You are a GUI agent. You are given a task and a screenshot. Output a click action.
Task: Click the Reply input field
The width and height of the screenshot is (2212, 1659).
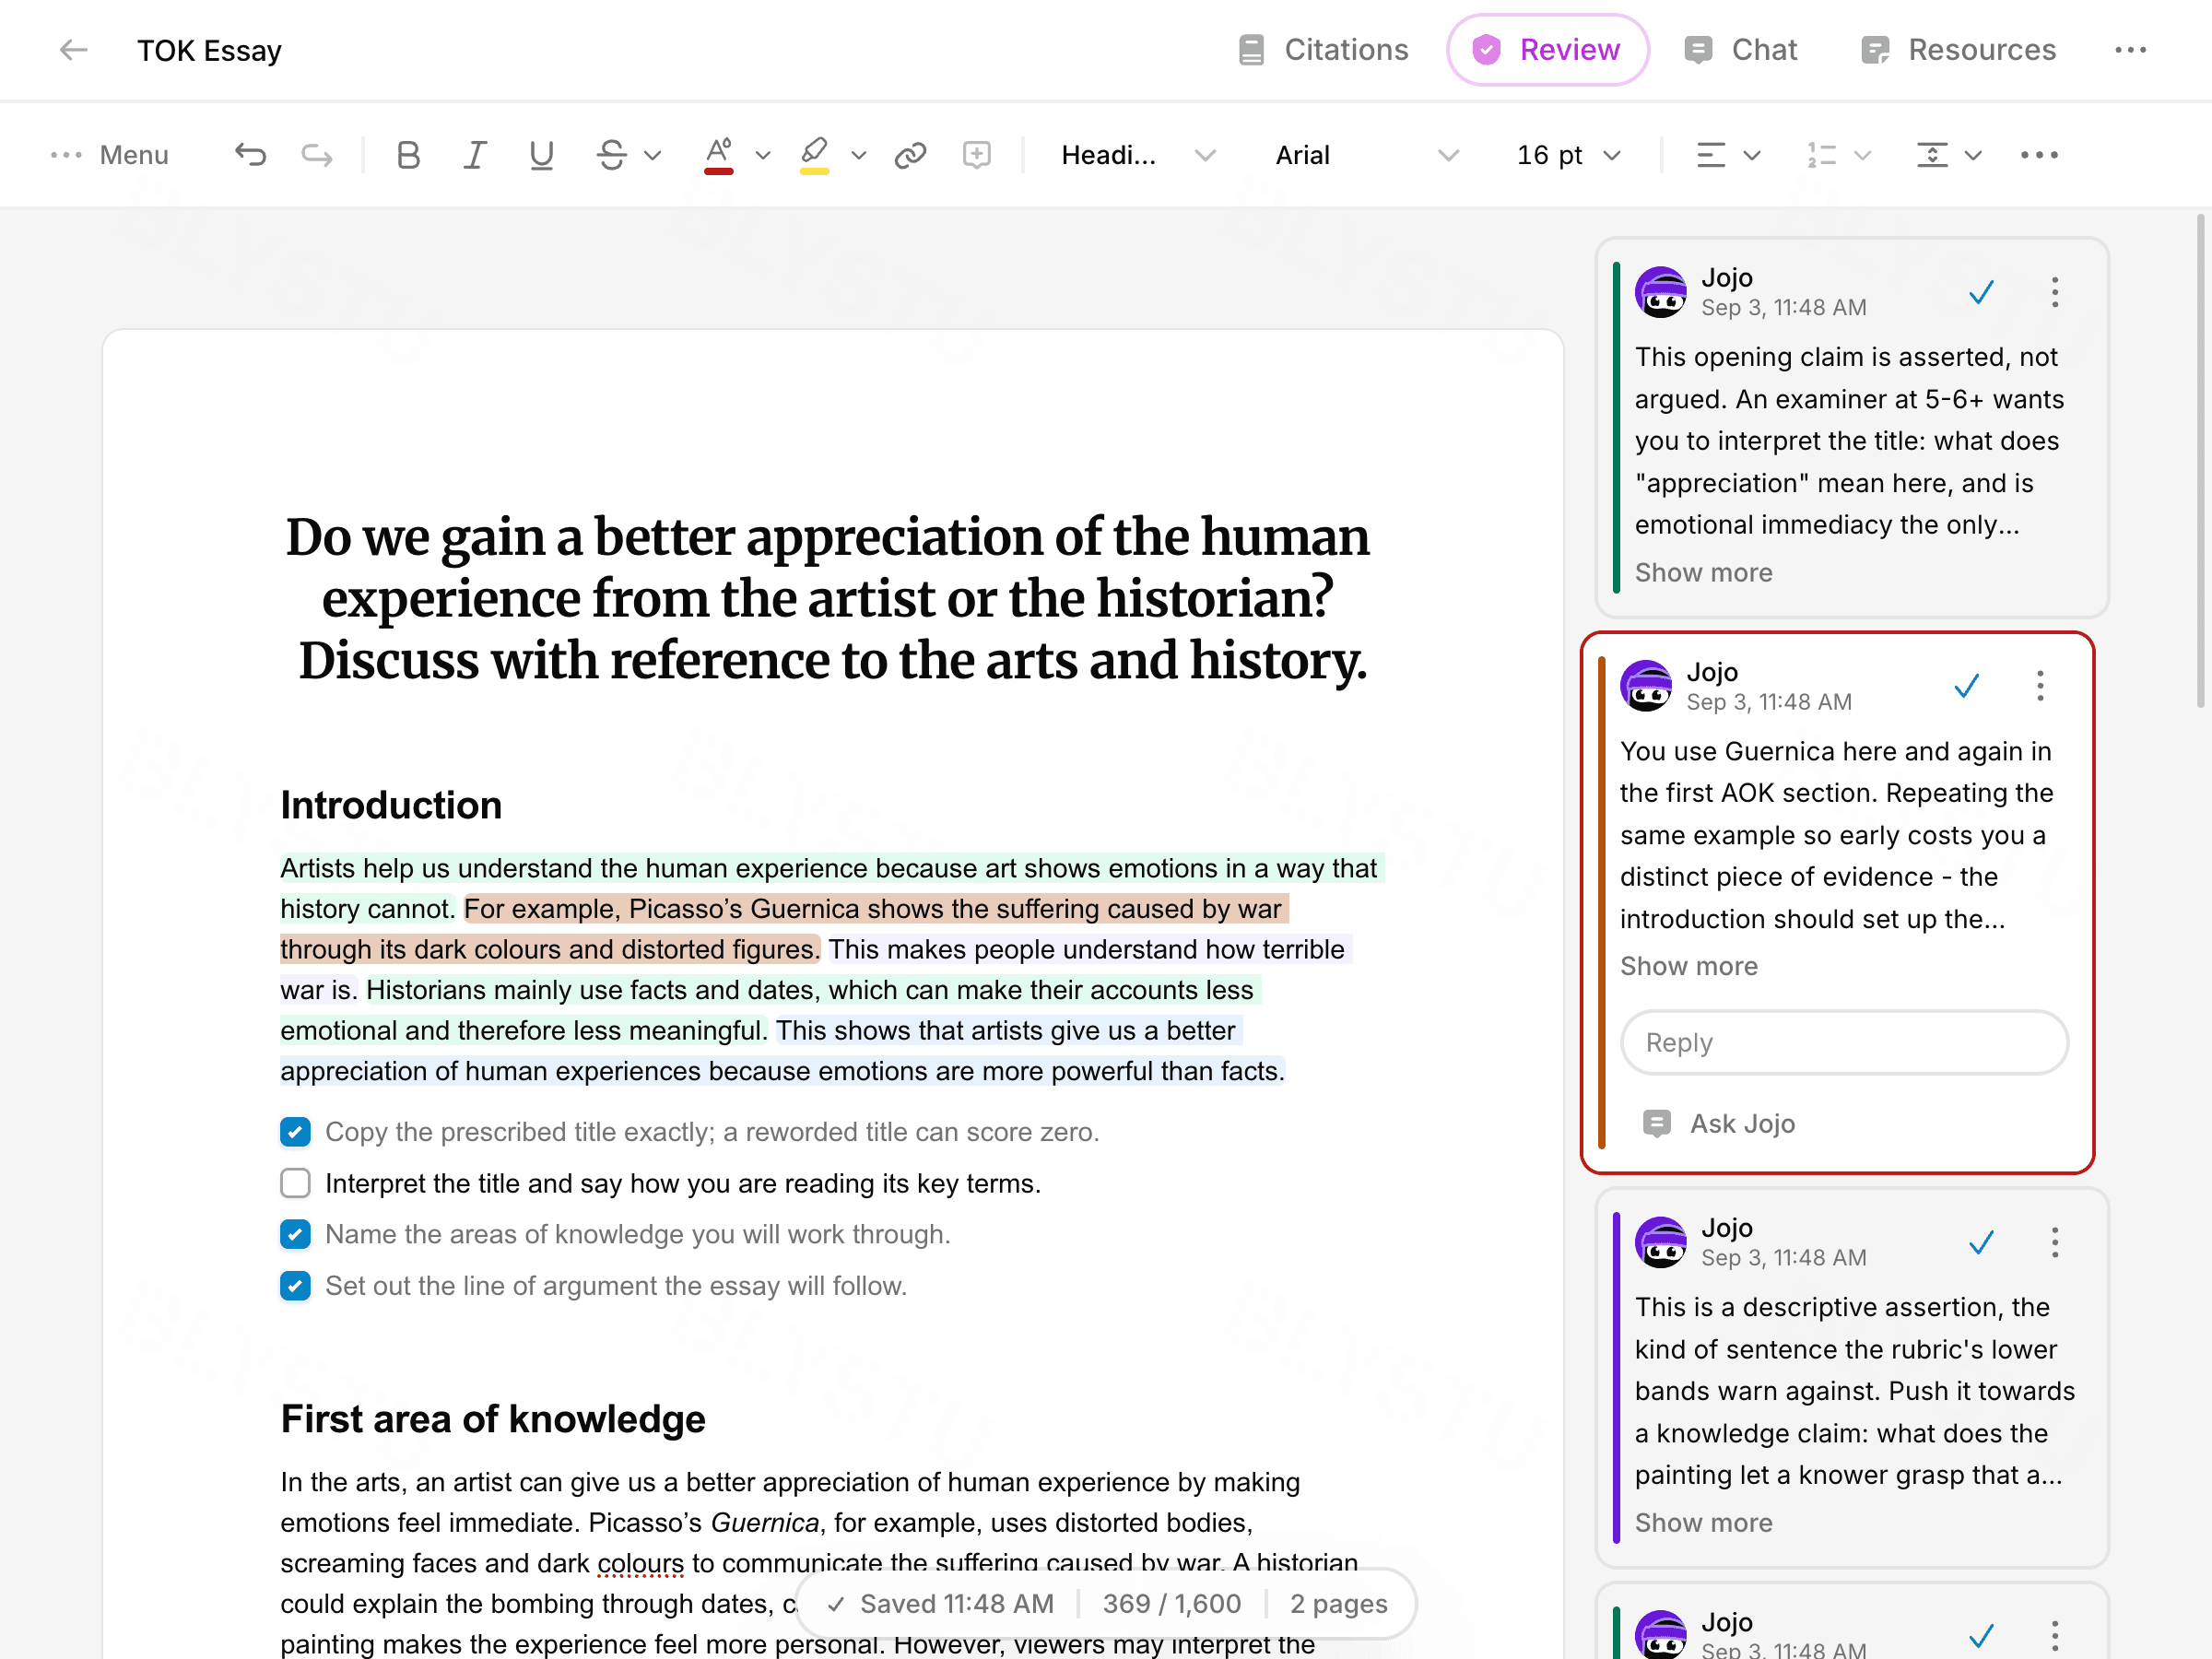click(x=1843, y=1043)
